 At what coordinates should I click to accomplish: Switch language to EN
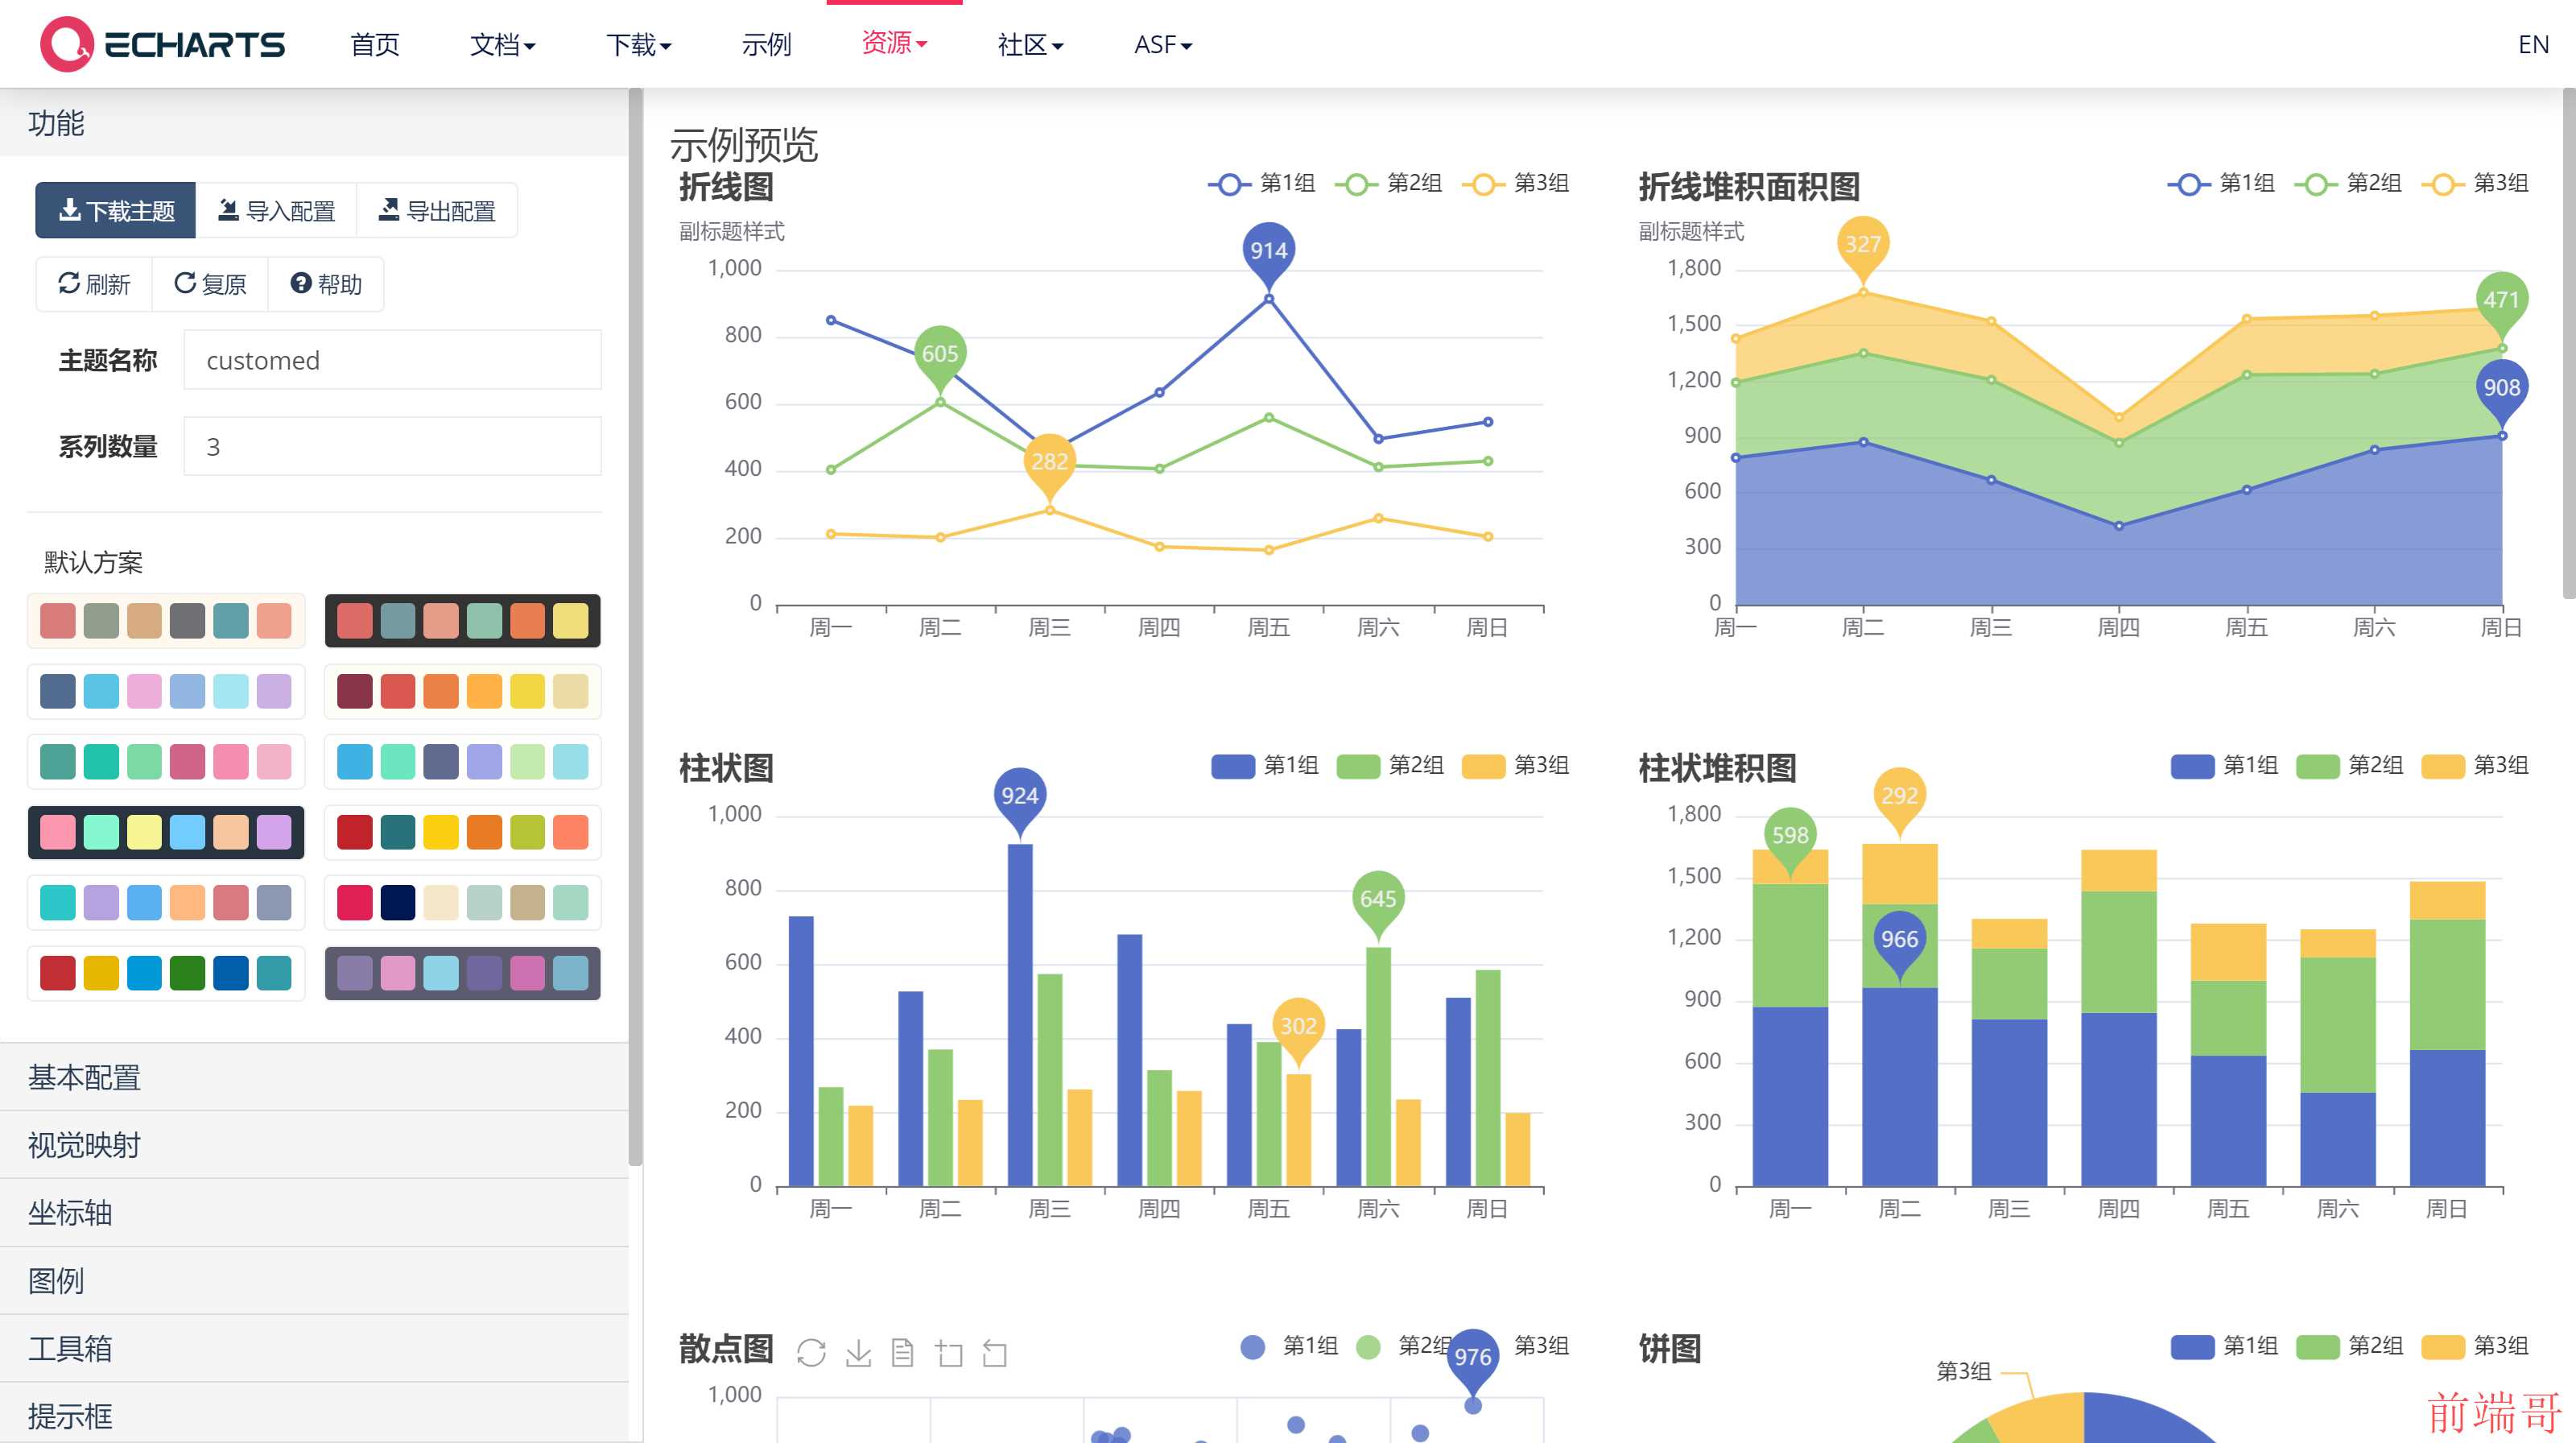coord(2533,44)
